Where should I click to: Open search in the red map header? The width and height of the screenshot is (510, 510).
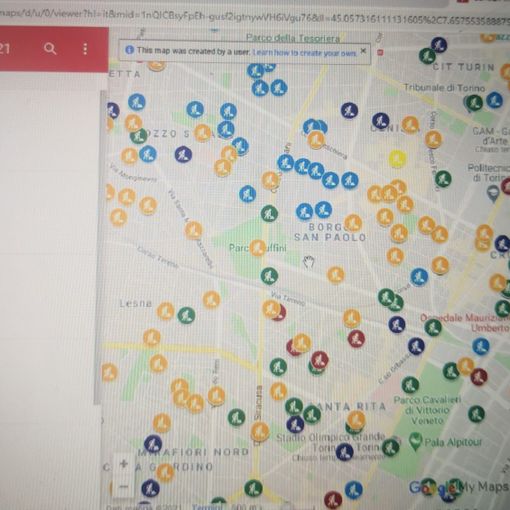click(50, 49)
